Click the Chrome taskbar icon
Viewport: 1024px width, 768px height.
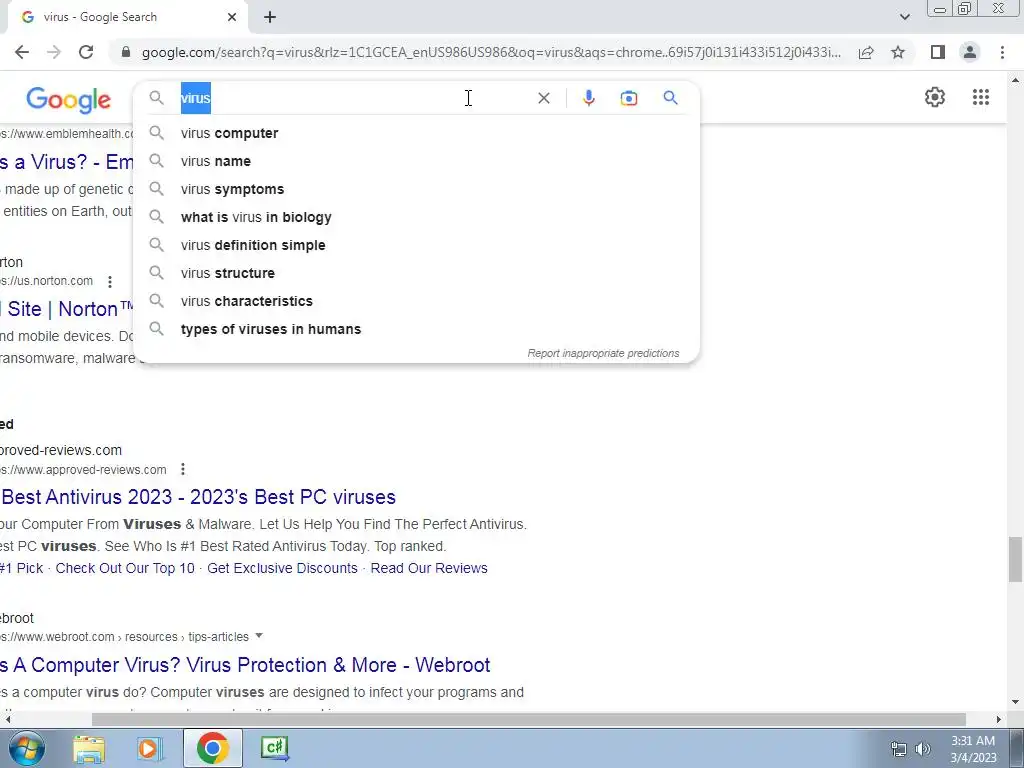click(213, 748)
